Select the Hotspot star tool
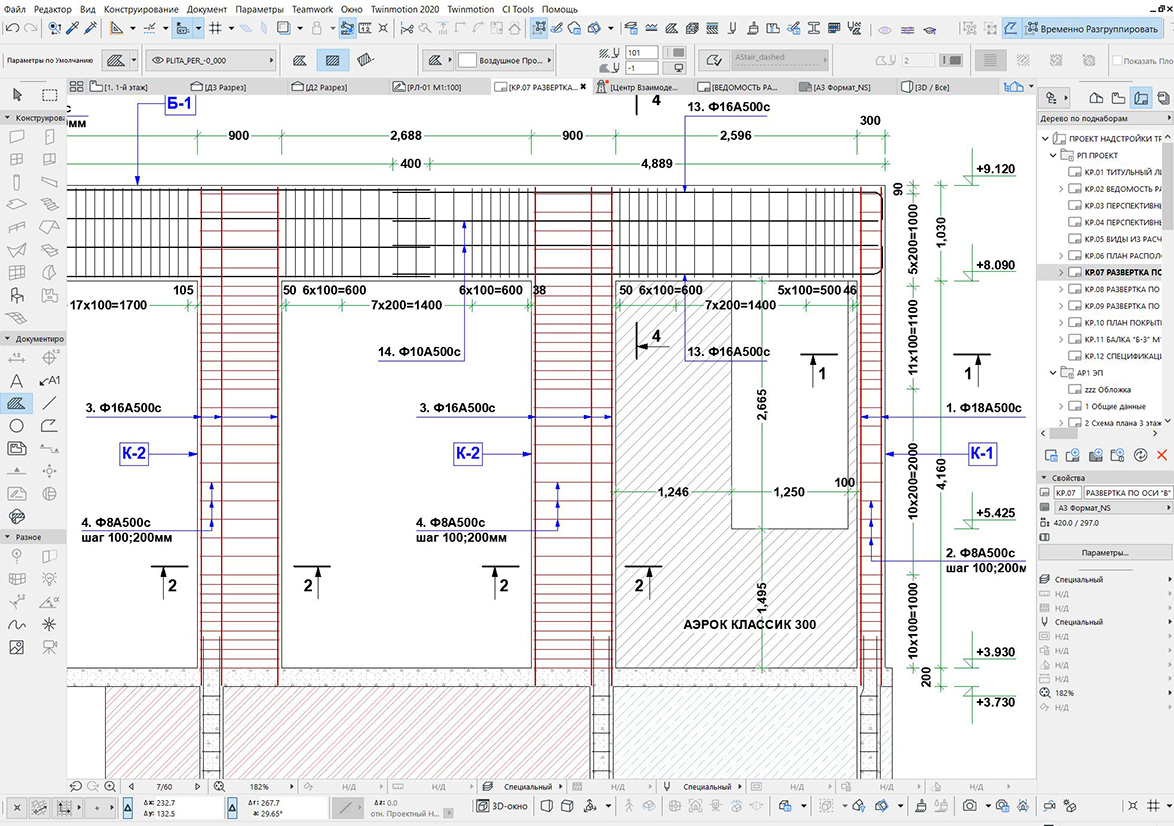The image size is (1174, 826). pos(49,625)
